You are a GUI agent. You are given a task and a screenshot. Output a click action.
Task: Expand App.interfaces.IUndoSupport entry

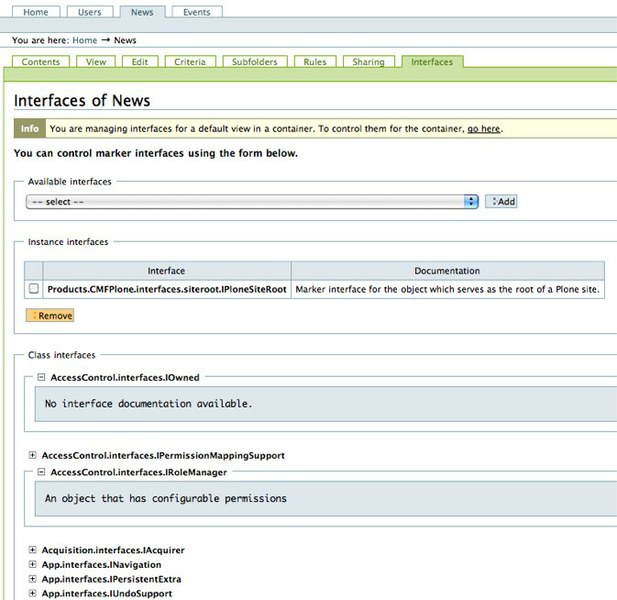[x=33, y=593]
